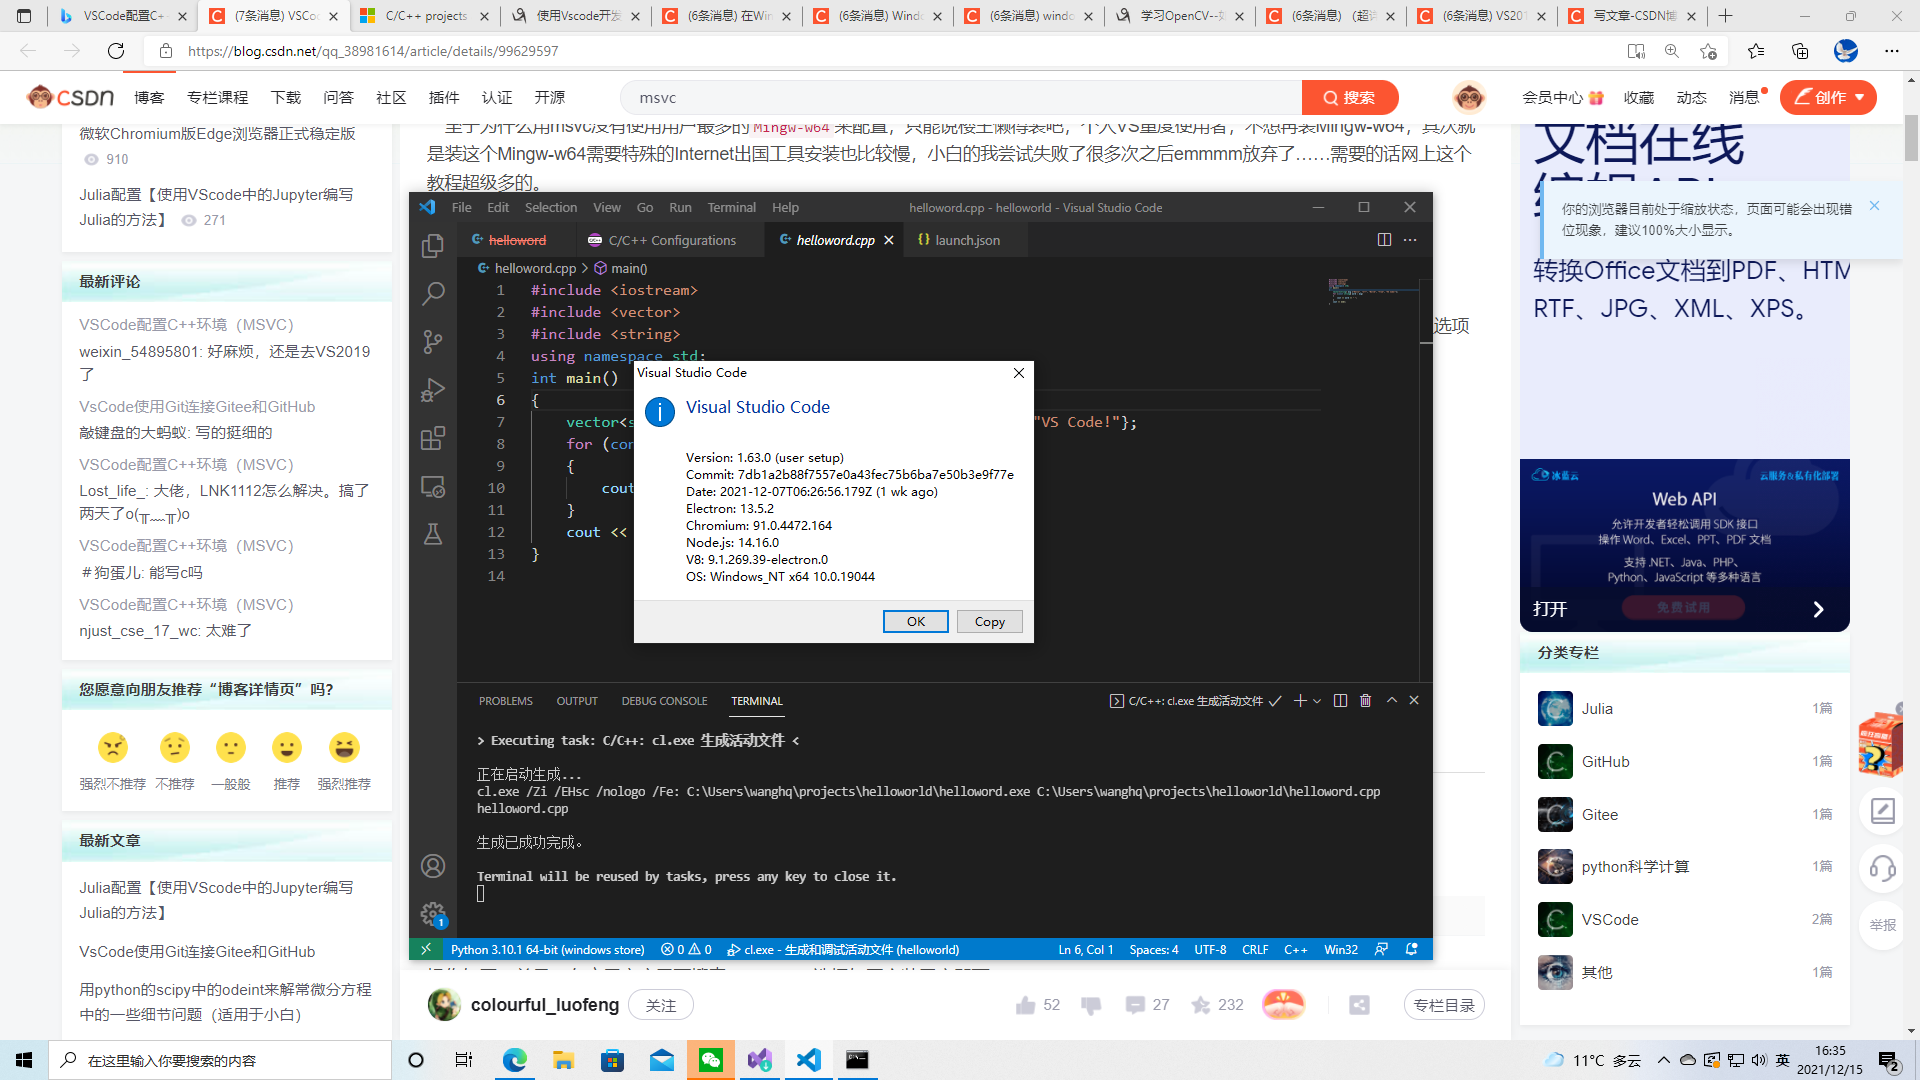Click the feedback icon in VS Code status bar
Image resolution: width=1920 pixels, height=1080 pixels.
click(x=1381, y=949)
